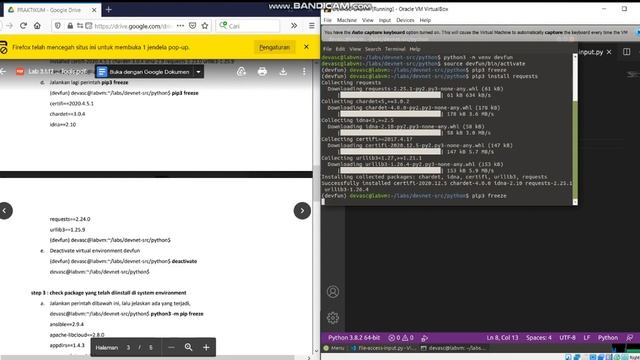Split the VS Code editor

pos(627,52)
